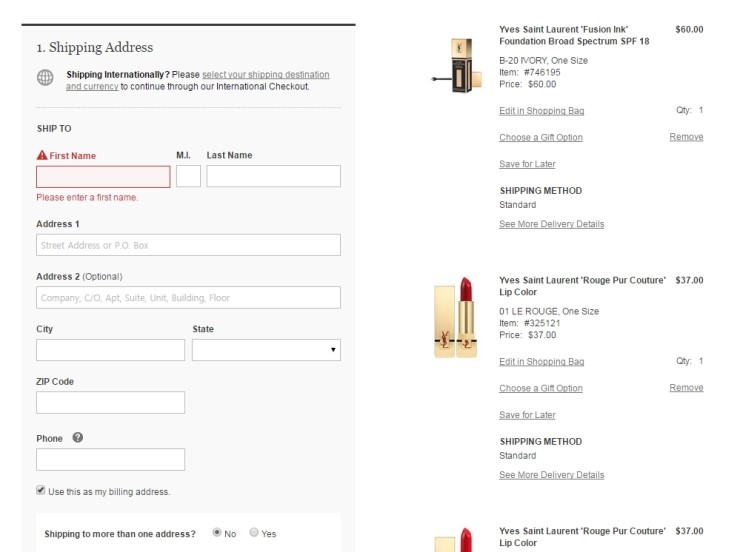The image size is (740, 552).
Task: Toggle Use this as my billing address
Action: tap(41, 490)
